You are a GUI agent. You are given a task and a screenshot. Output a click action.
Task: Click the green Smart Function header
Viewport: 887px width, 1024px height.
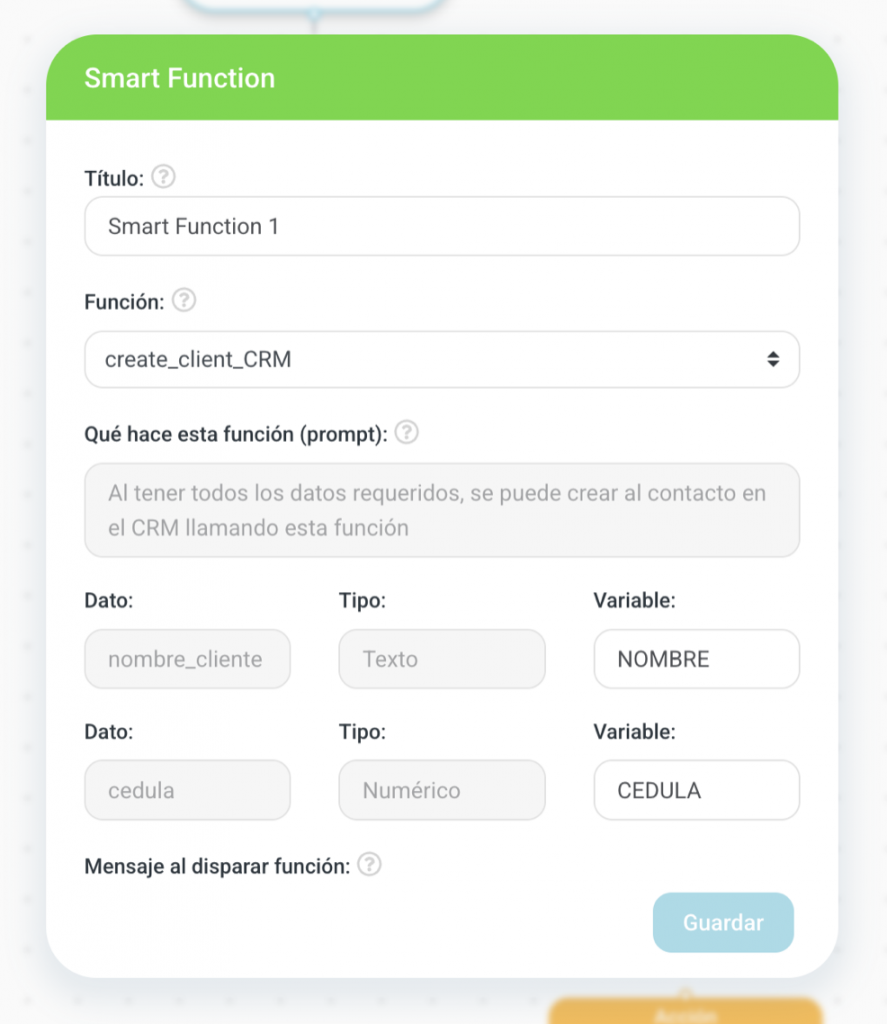coord(442,78)
